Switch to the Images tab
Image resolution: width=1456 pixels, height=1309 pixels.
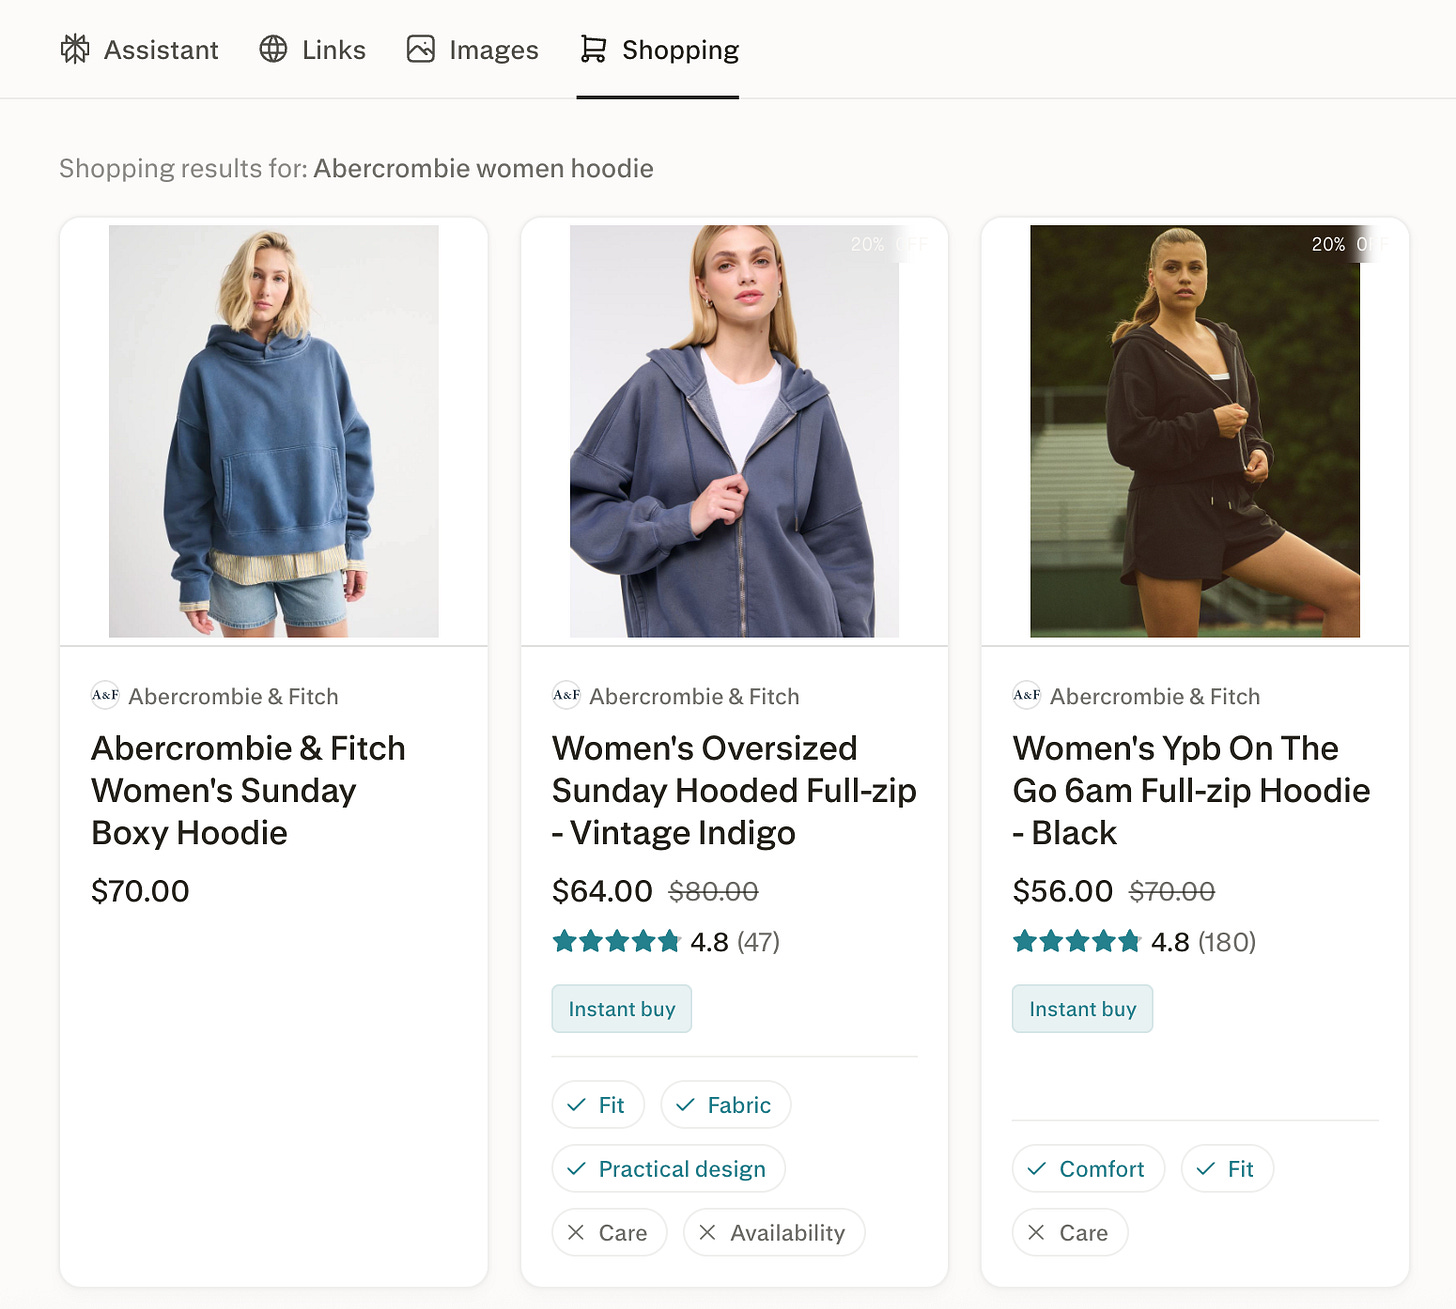[473, 49]
